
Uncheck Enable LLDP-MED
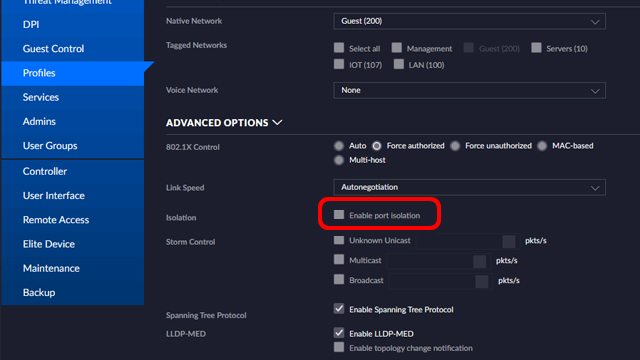click(x=339, y=333)
